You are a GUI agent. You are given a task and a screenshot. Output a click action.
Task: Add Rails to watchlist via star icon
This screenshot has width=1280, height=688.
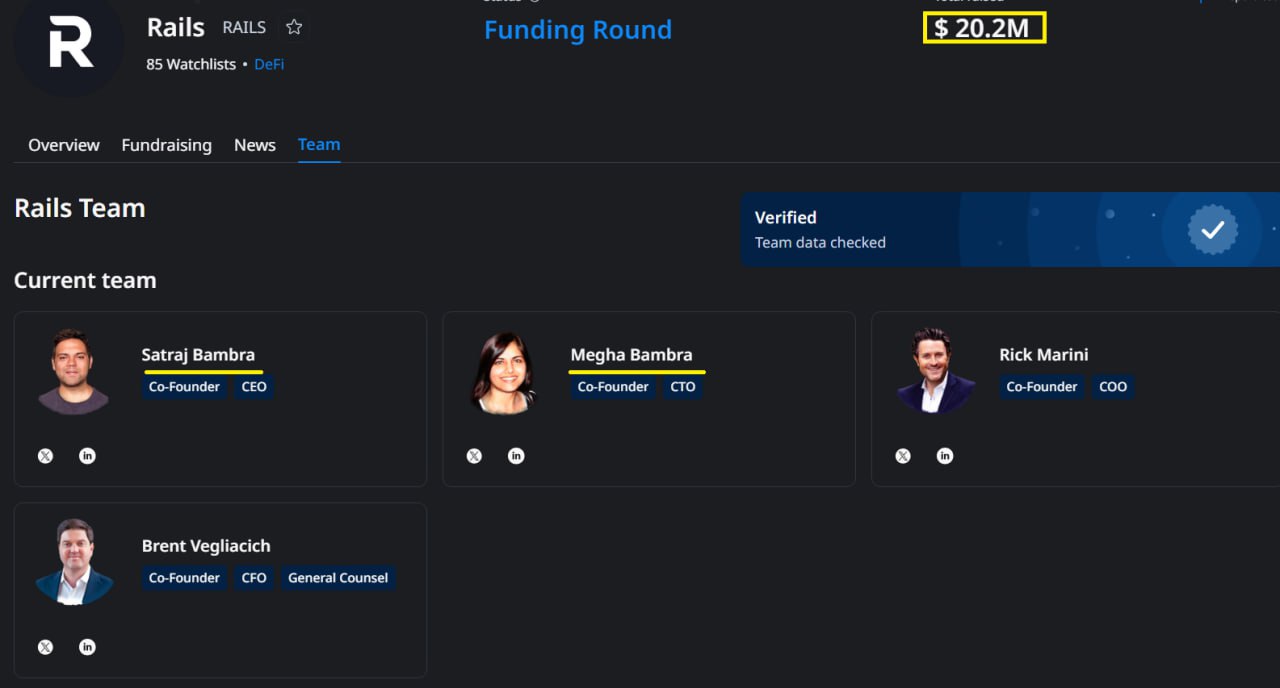pyautogui.click(x=294, y=28)
